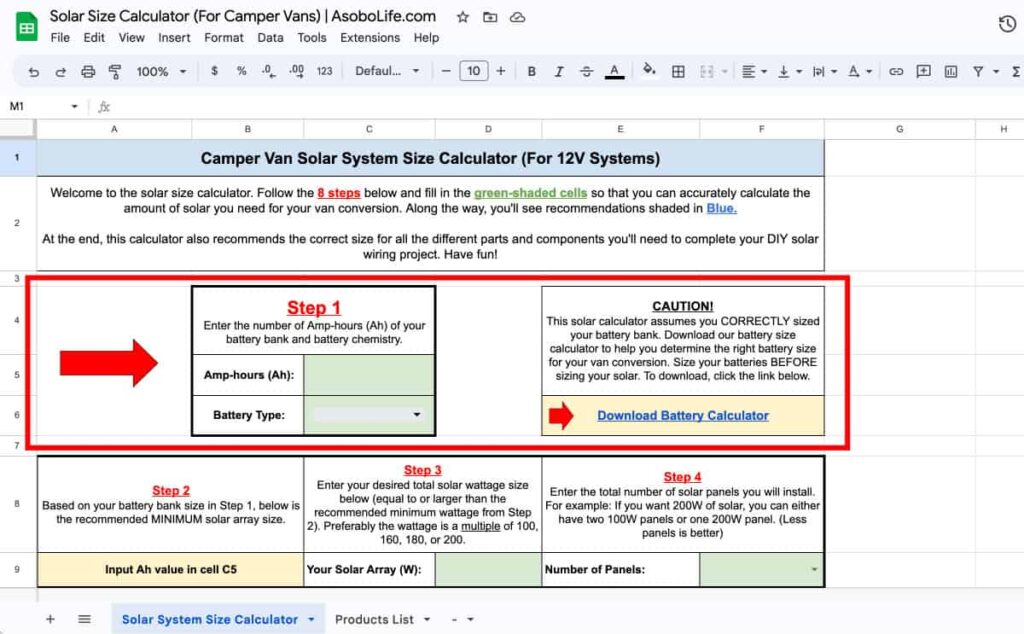Toggle italic formatting

(559, 71)
